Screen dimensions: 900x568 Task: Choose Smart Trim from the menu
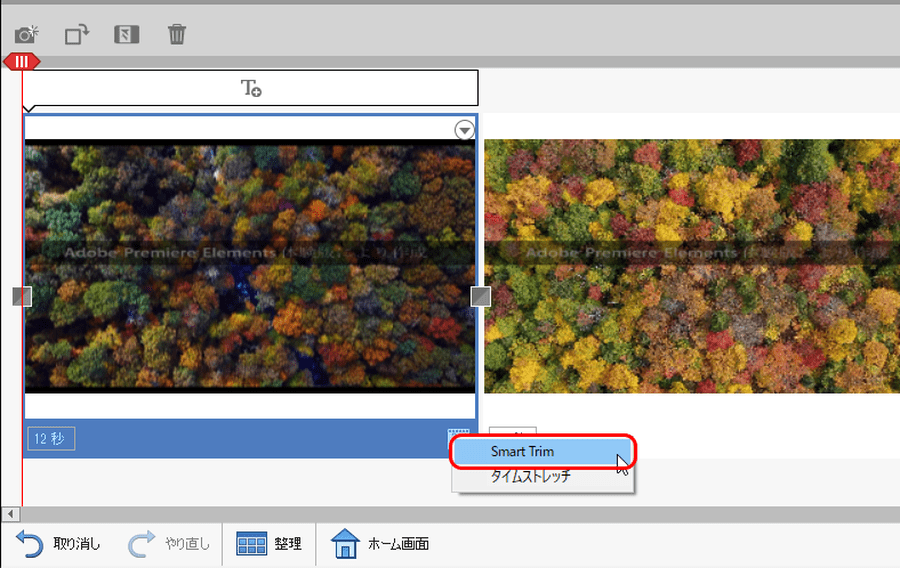tap(542, 452)
